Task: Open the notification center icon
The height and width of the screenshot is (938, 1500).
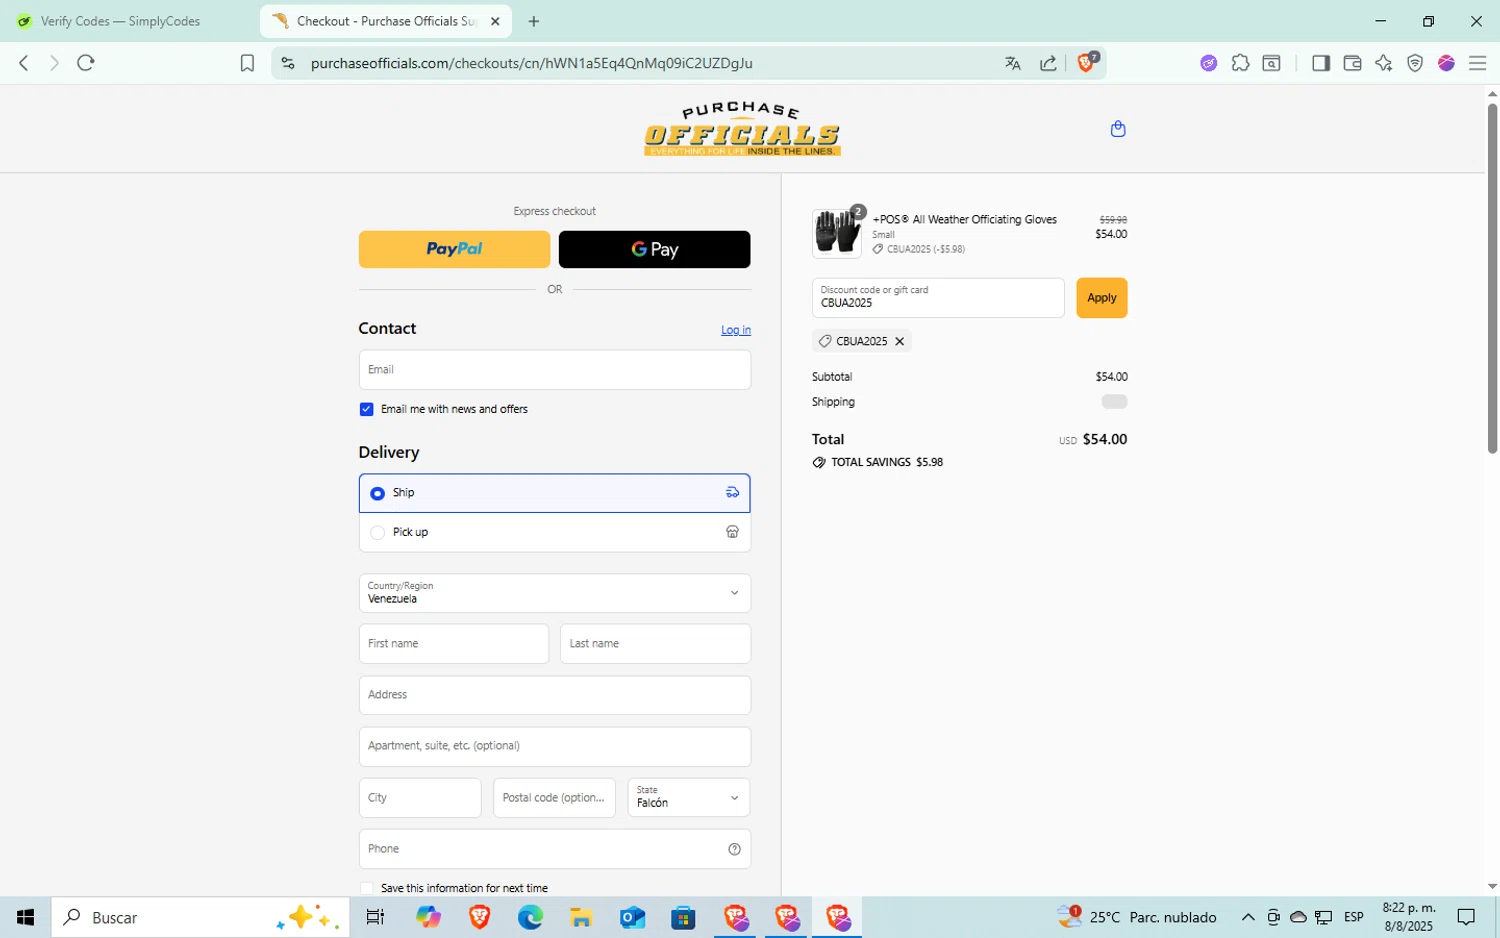Action: pos(1466,917)
